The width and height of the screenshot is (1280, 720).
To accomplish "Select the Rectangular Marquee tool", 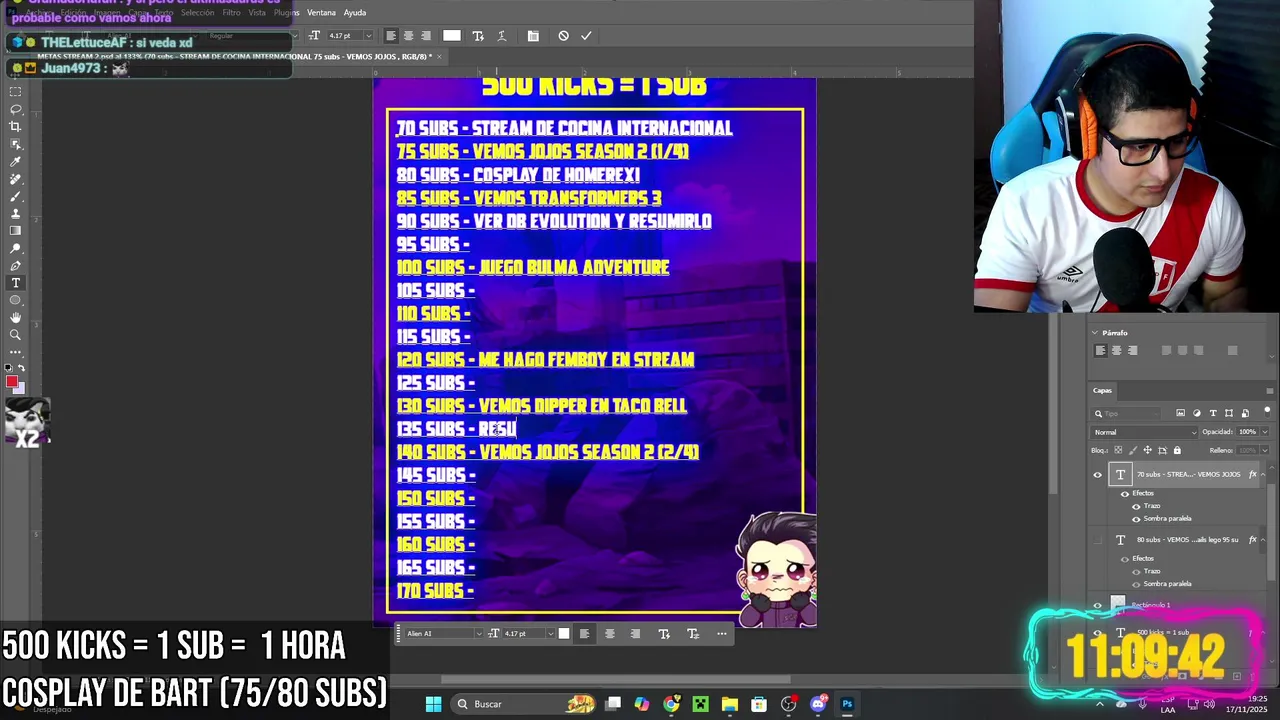I will click(x=15, y=92).
